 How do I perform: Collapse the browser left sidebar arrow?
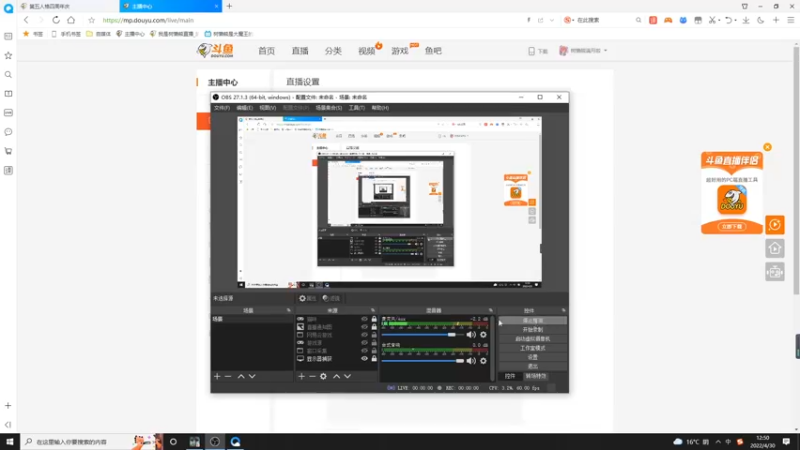click(x=8, y=424)
